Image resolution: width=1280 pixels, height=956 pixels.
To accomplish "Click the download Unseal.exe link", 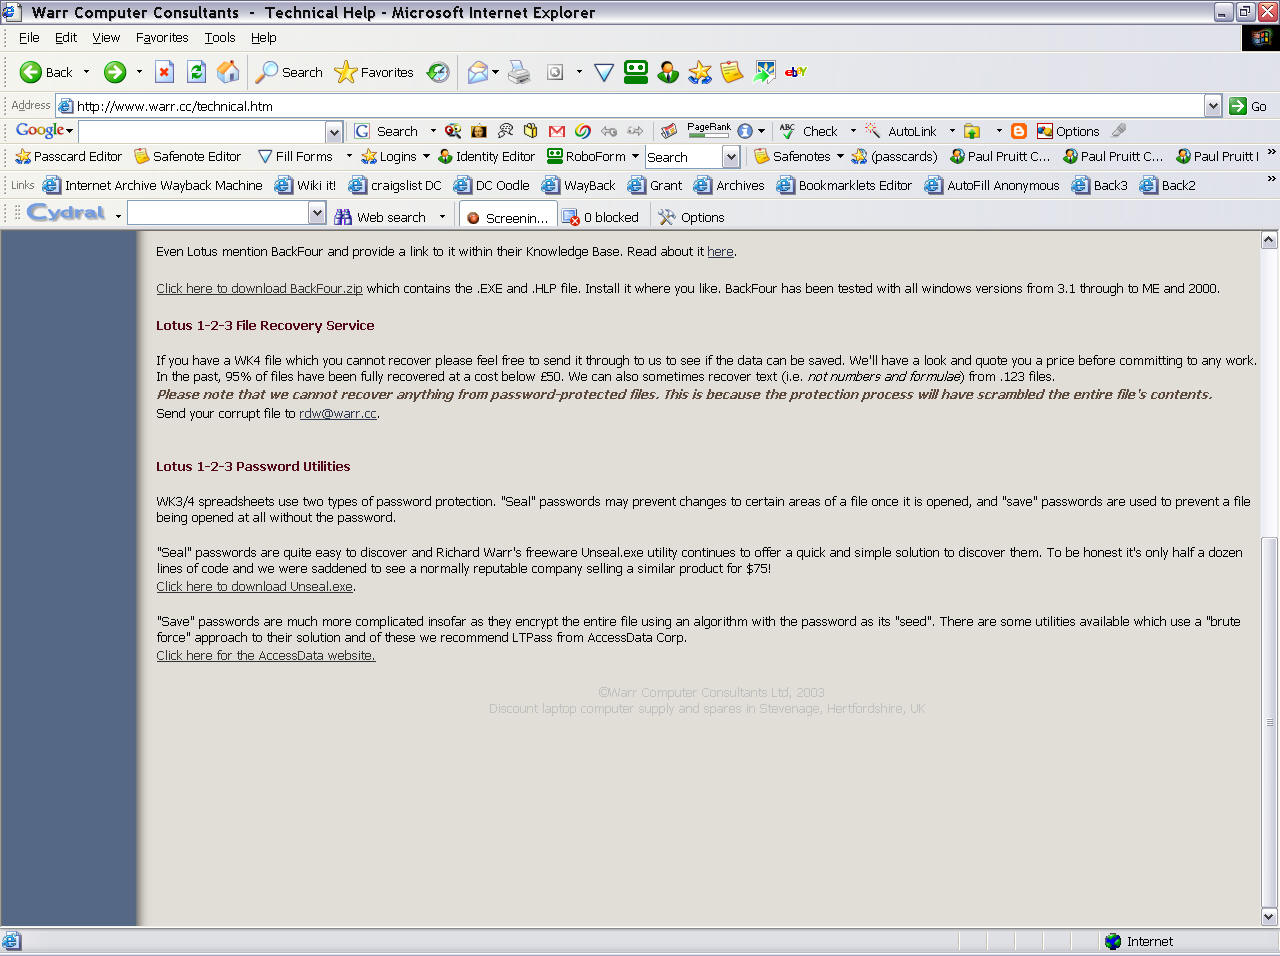I will click(x=254, y=587).
